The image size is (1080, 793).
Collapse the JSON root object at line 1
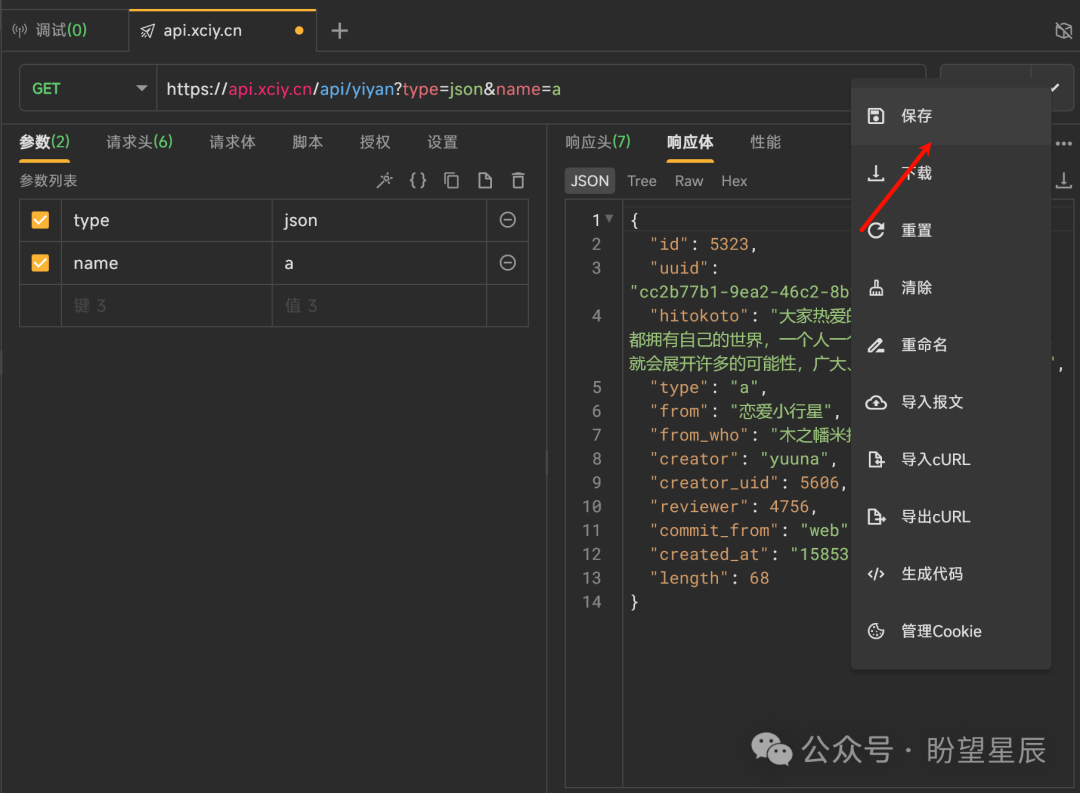(x=609, y=219)
